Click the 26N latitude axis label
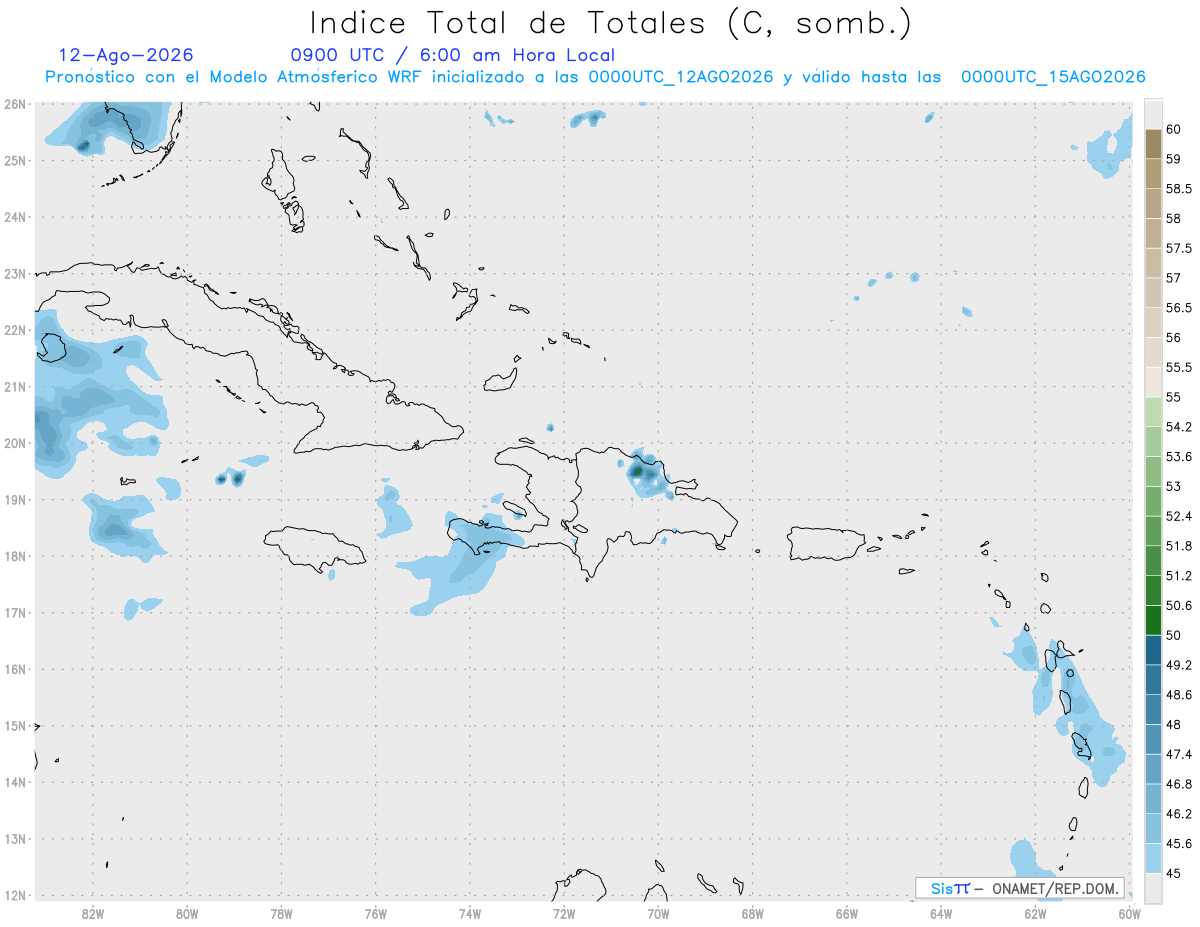 [14, 104]
